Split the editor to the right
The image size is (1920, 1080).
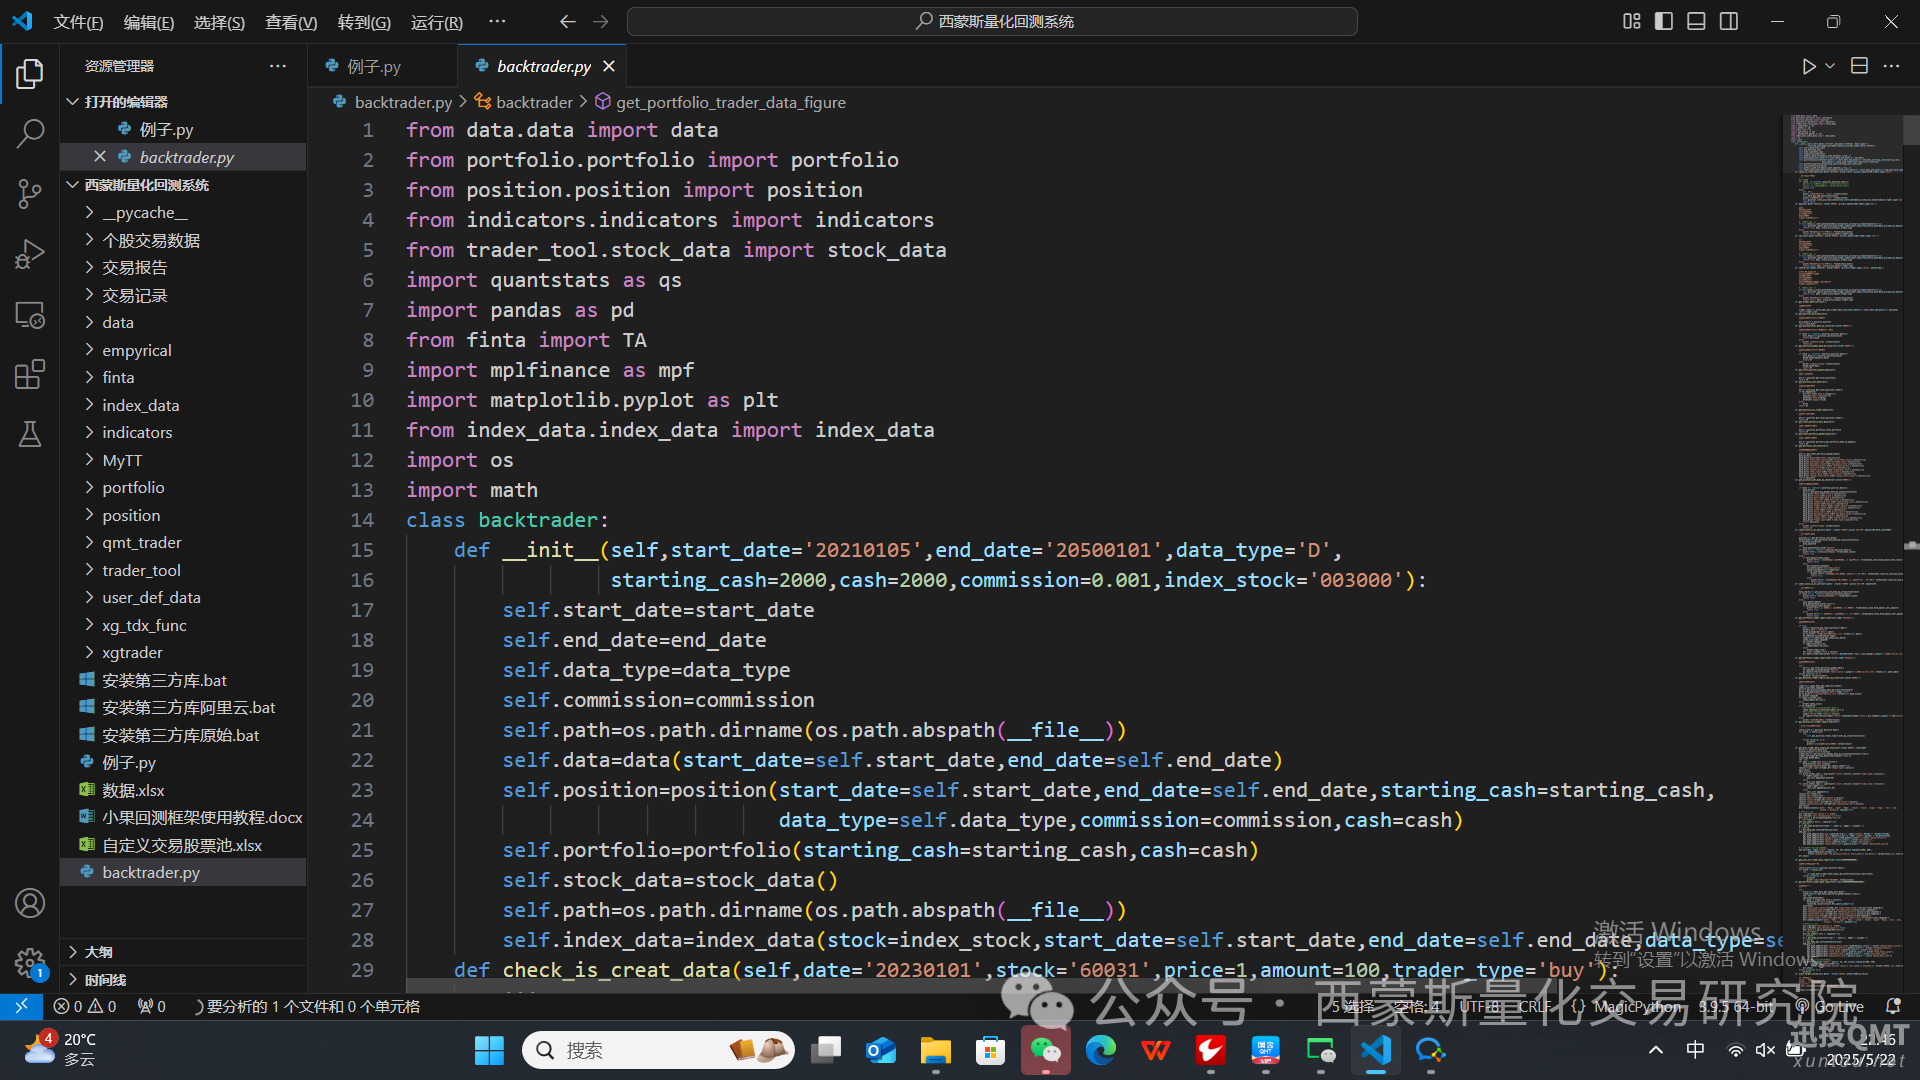coord(1859,66)
